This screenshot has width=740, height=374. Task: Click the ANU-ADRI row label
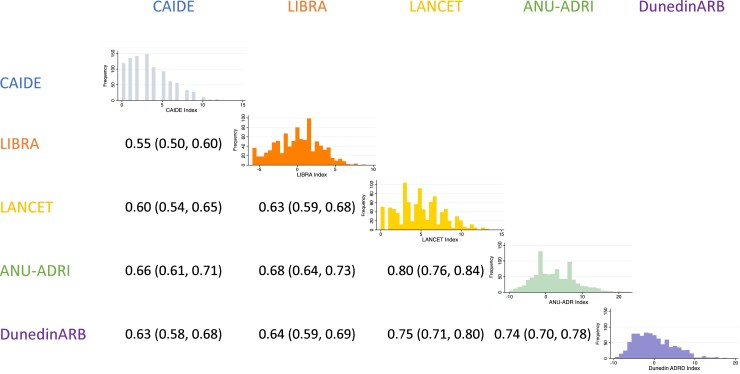tap(35, 271)
